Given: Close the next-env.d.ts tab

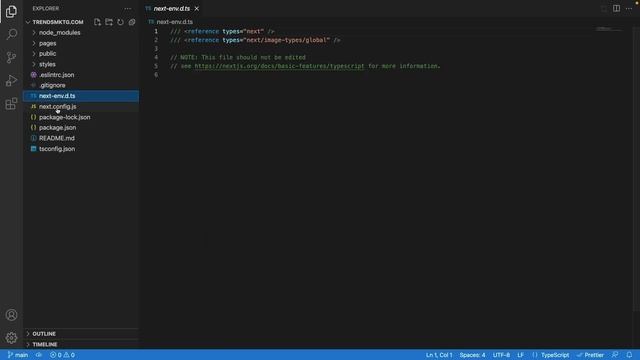Looking at the screenshot, I should coord(197,9).
